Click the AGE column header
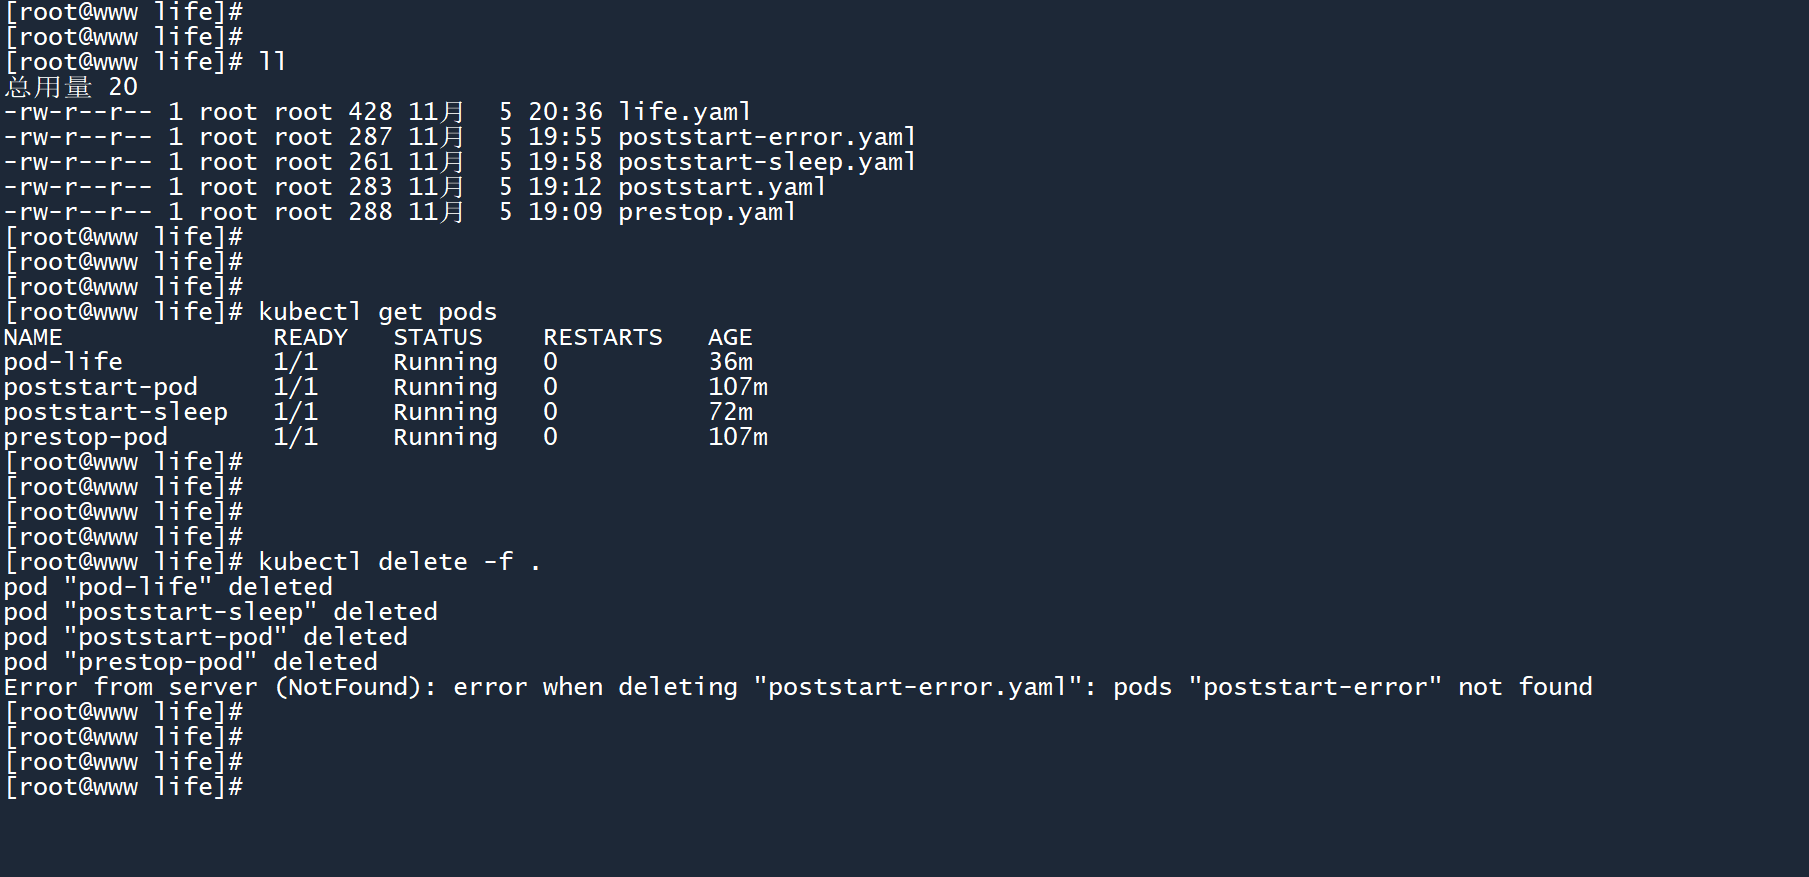The height and width of the screenshot is (877, 1809). pyautogui.click(x=730, y=338)
